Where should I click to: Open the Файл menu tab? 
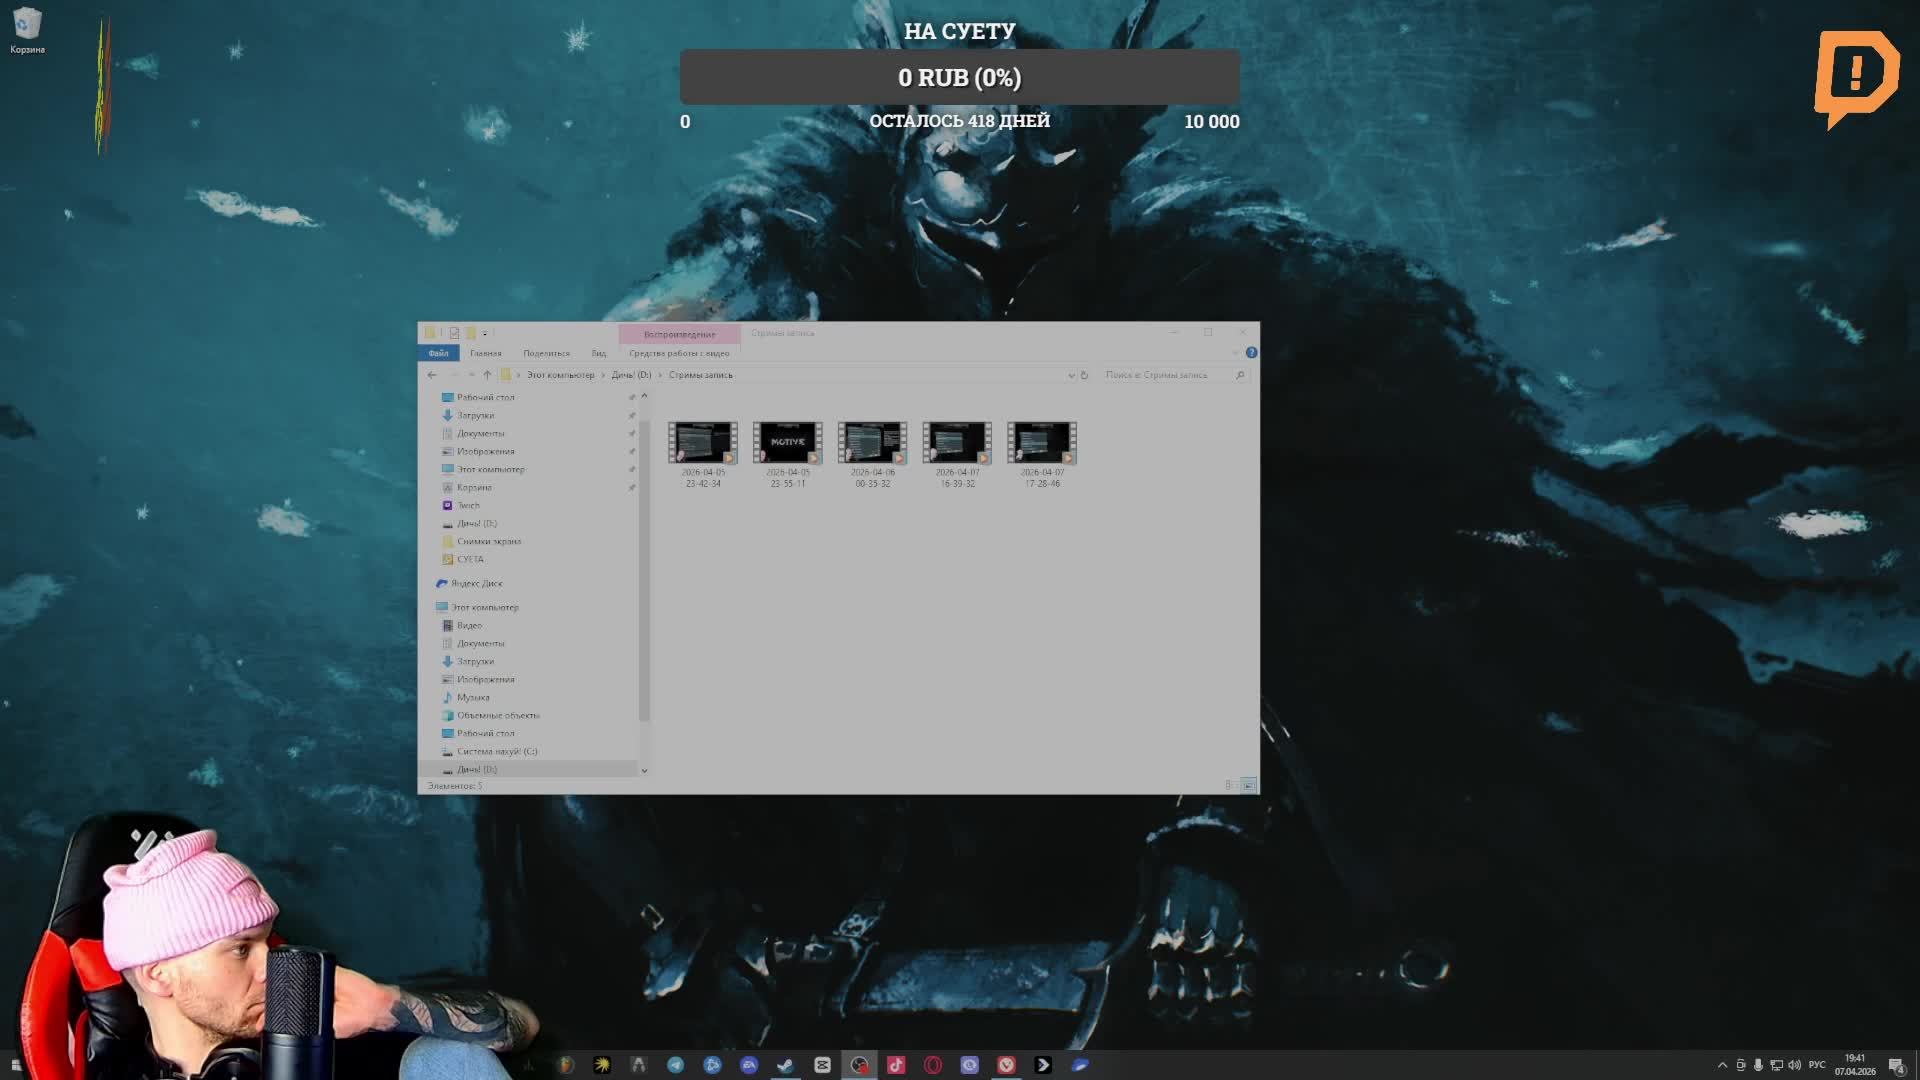pyautogui.click(x=438, y=353)
